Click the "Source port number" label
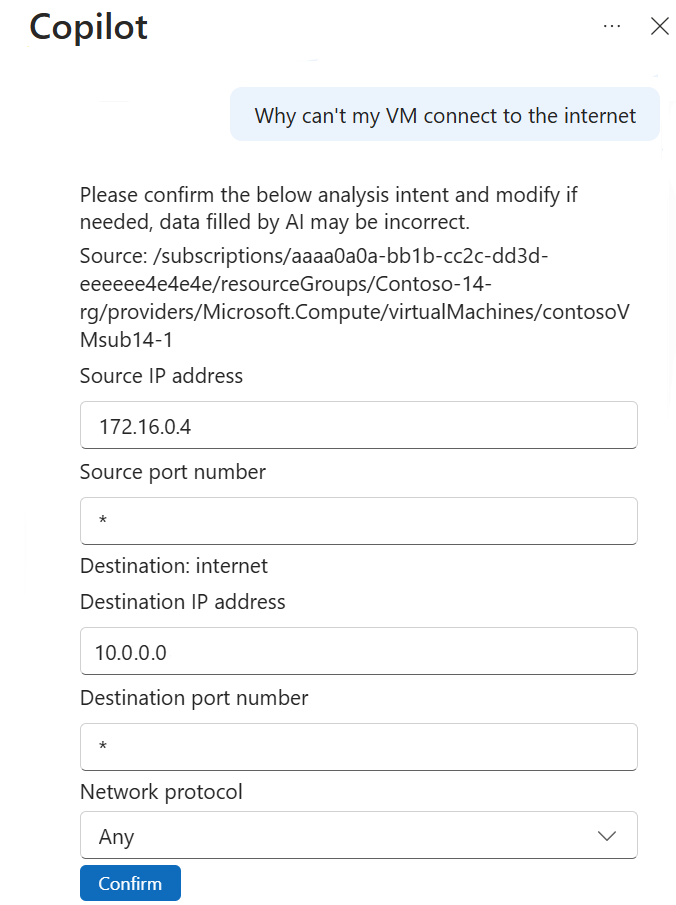Screen dimensions: 676x905 (173, 472)
